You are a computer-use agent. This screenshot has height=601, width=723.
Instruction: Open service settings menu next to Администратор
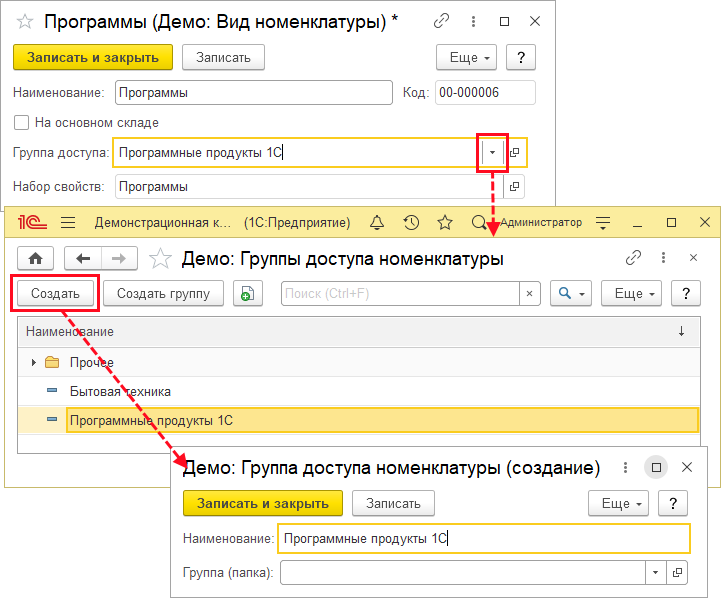point(603,223)
